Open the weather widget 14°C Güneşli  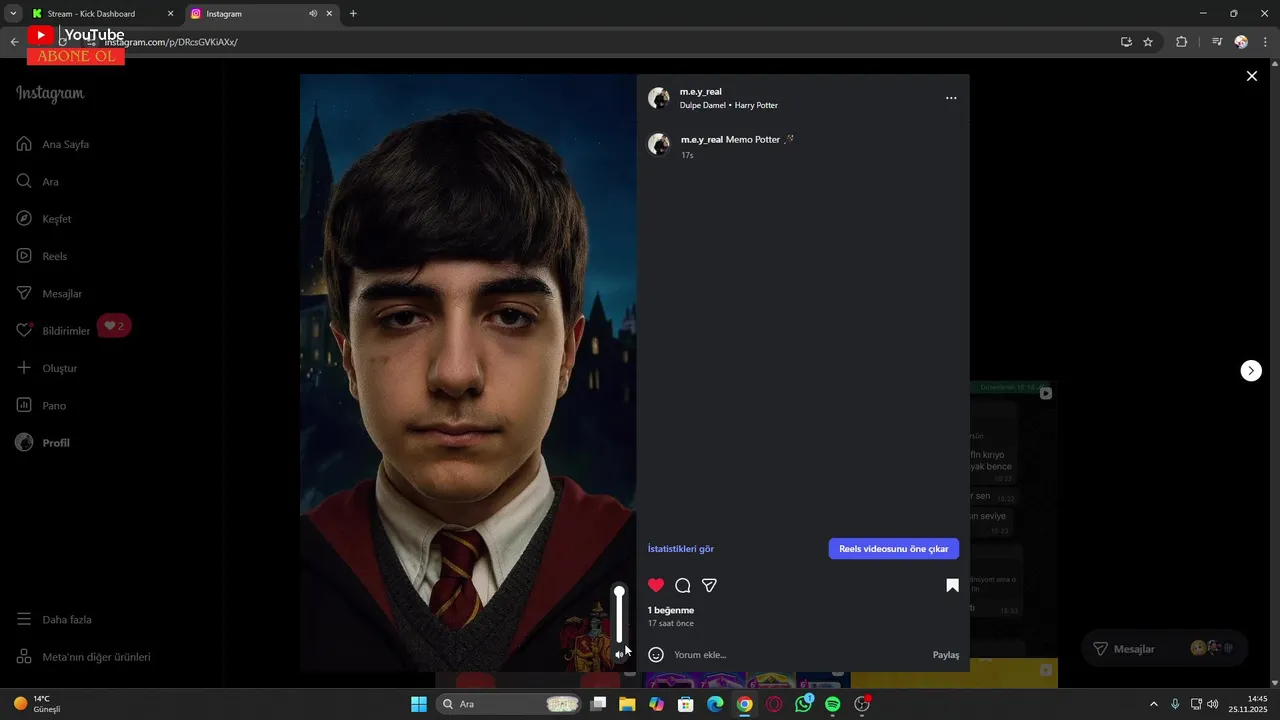[x=37, y=704]
